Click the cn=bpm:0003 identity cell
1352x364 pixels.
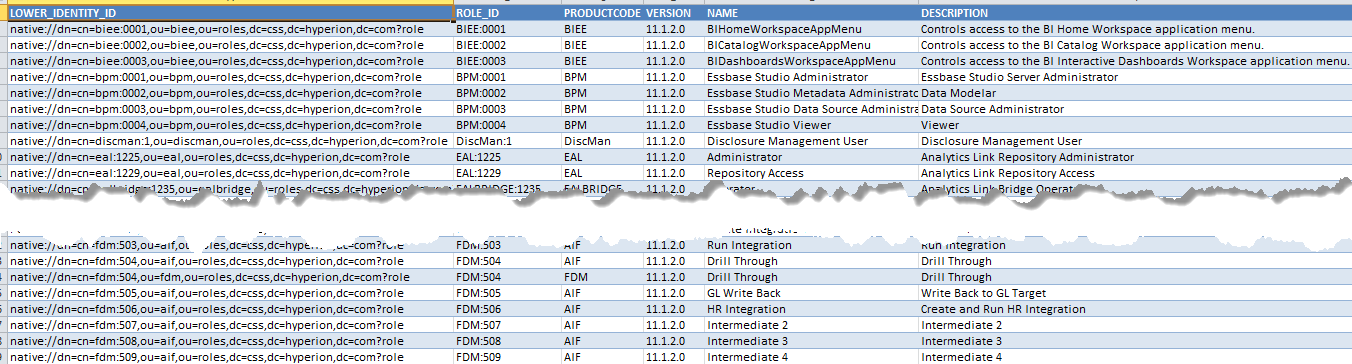pyautogui.click(x=230, y=110)
